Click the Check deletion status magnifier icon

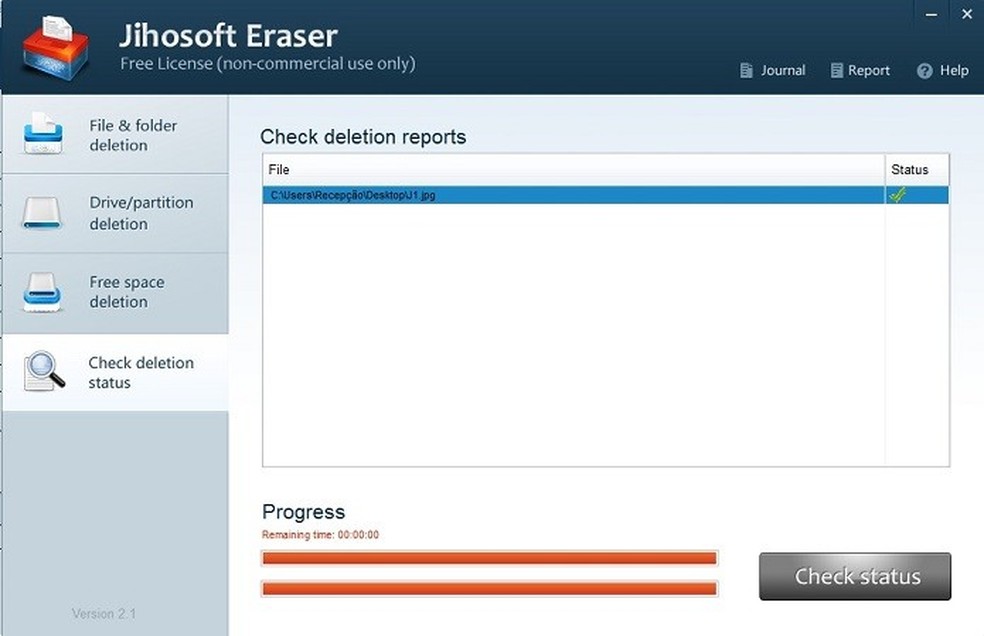[x=44, y=371]
